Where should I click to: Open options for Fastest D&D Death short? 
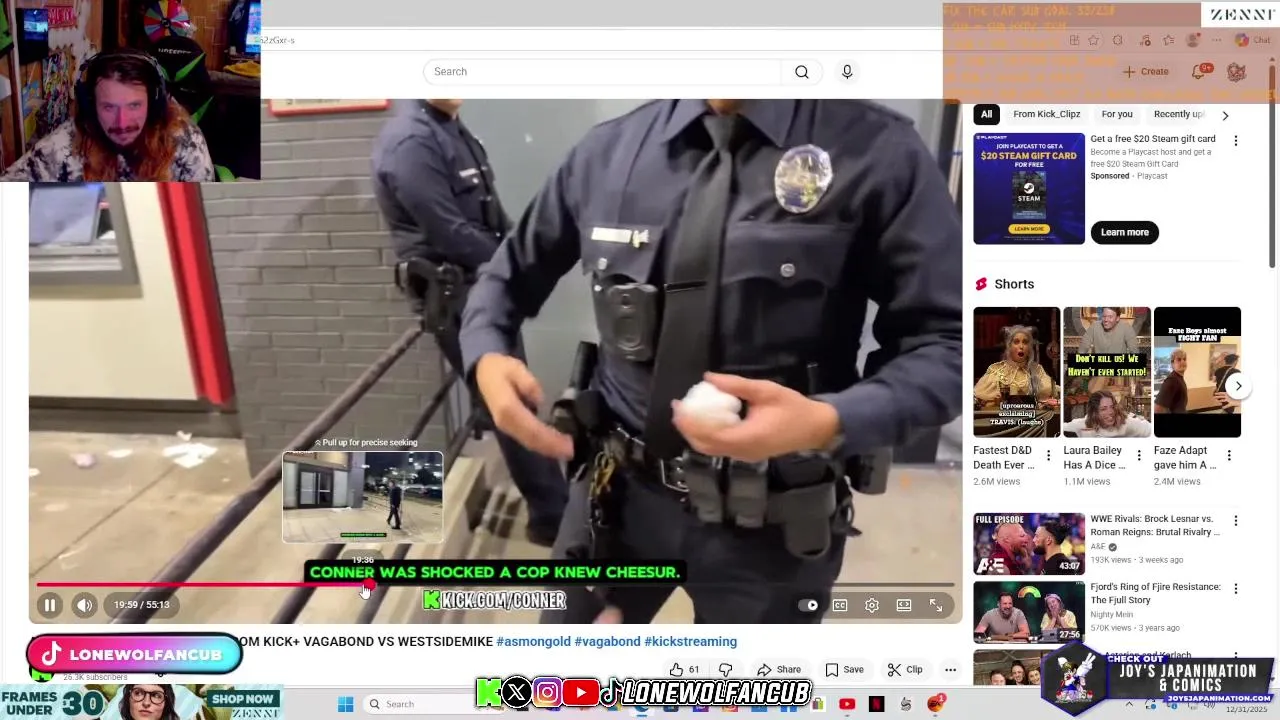(1048, 456)
